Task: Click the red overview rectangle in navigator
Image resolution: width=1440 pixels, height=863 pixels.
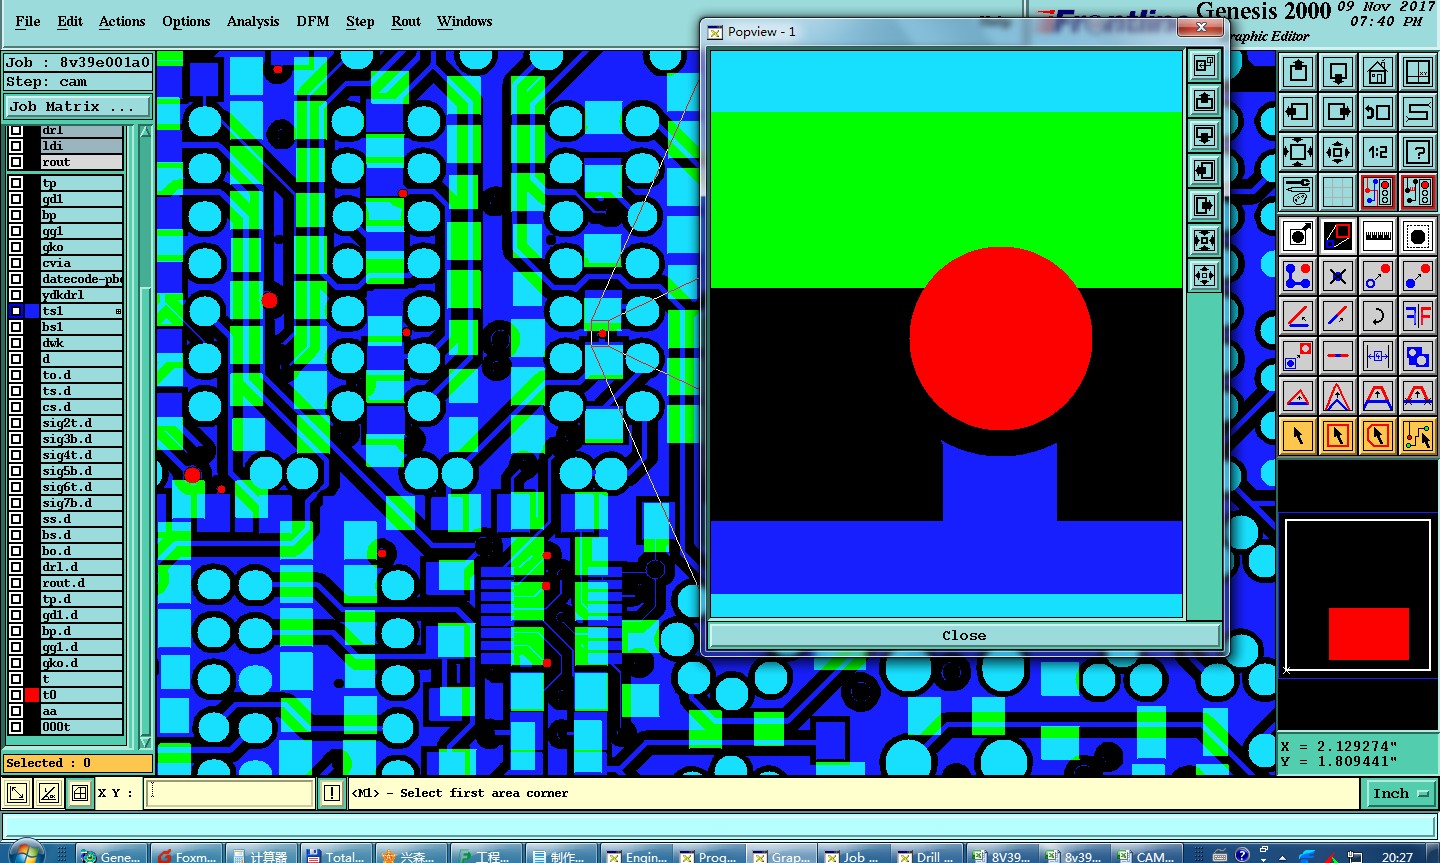Action: coord(1368,633)
